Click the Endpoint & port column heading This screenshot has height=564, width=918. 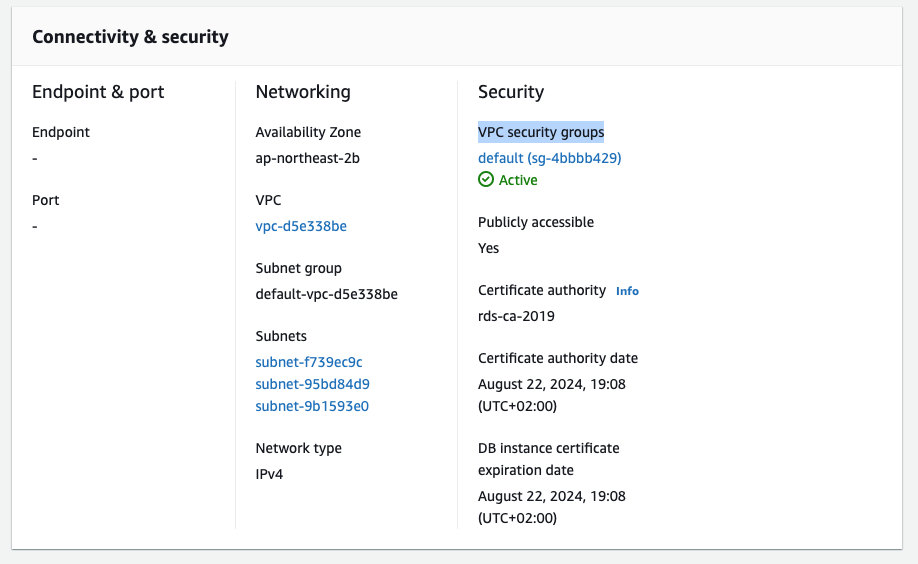click(x=98, y=92)
